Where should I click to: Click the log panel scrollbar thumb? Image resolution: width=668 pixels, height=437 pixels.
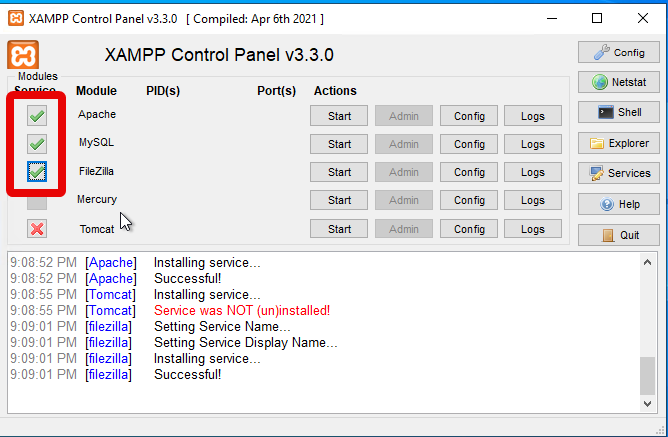point(648,376)
